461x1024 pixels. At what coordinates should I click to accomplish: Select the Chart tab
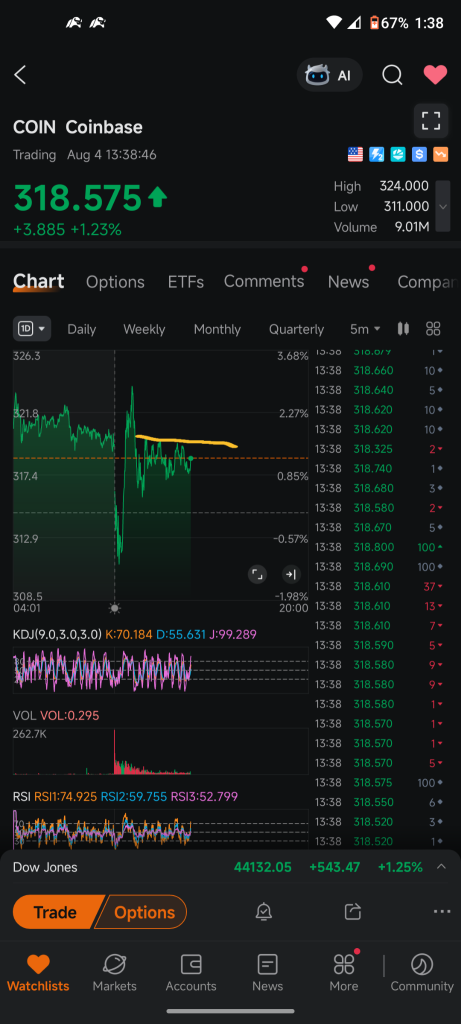[39, 281]
